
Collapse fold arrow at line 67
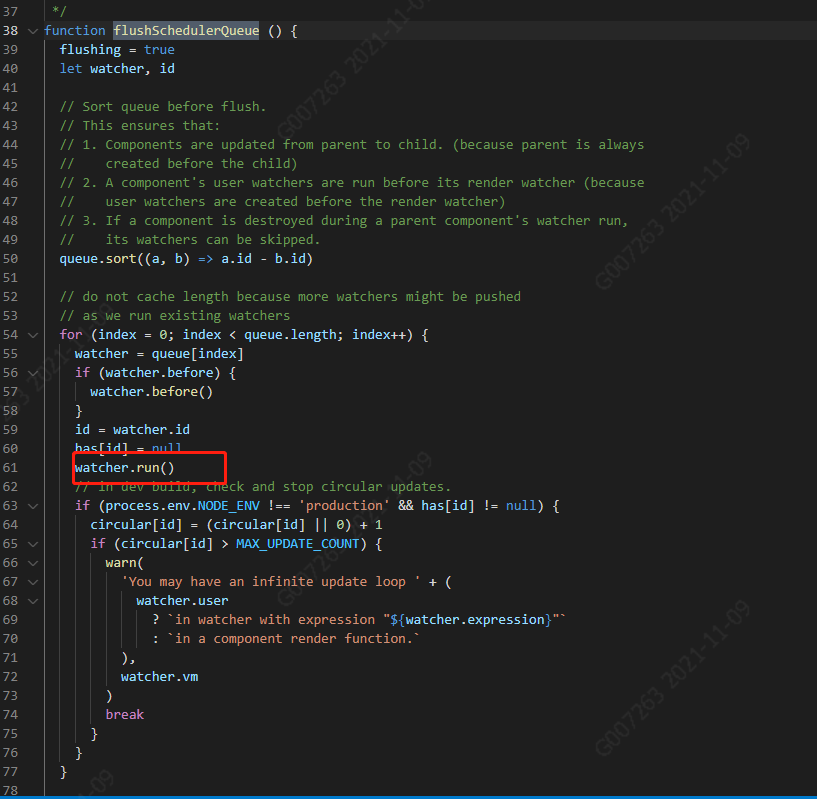(x=33, y=582)
